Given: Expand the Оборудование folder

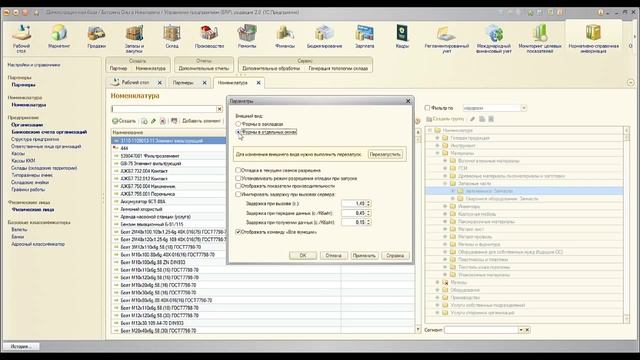Looking at the screenshot, I should point(438,290).
